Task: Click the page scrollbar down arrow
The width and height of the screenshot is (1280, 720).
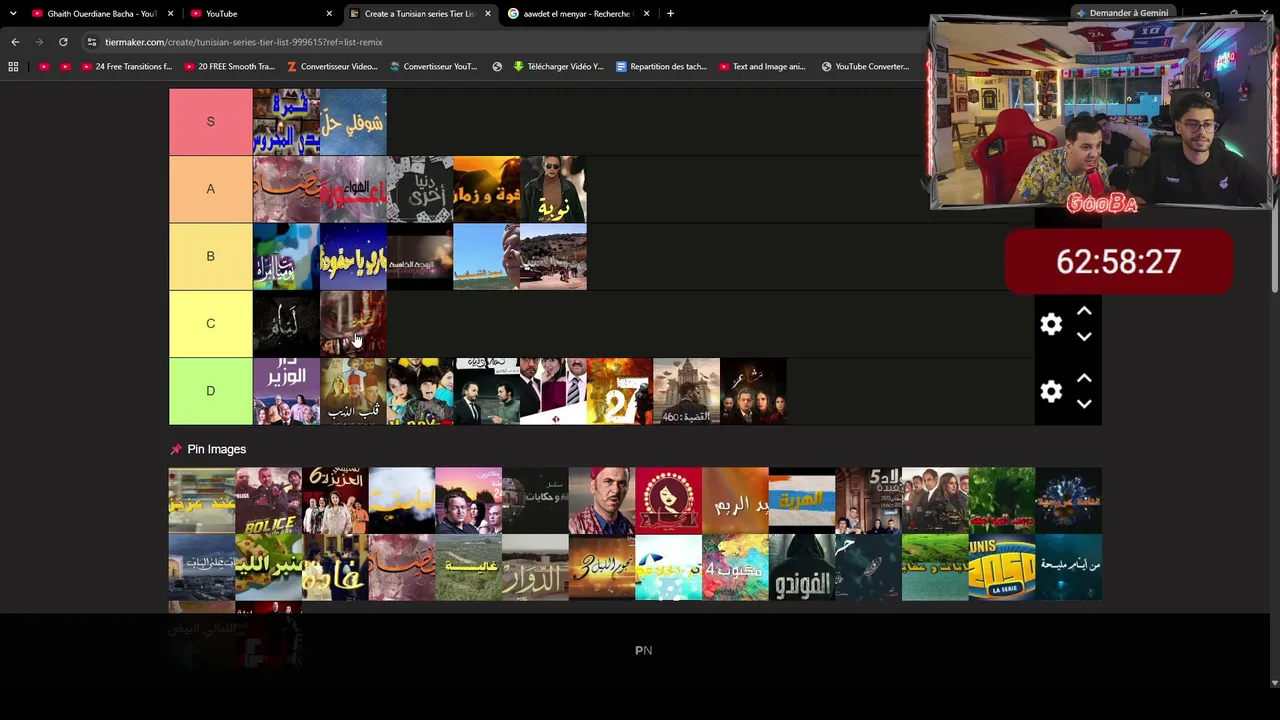Action: click(x=1274, y=683)
